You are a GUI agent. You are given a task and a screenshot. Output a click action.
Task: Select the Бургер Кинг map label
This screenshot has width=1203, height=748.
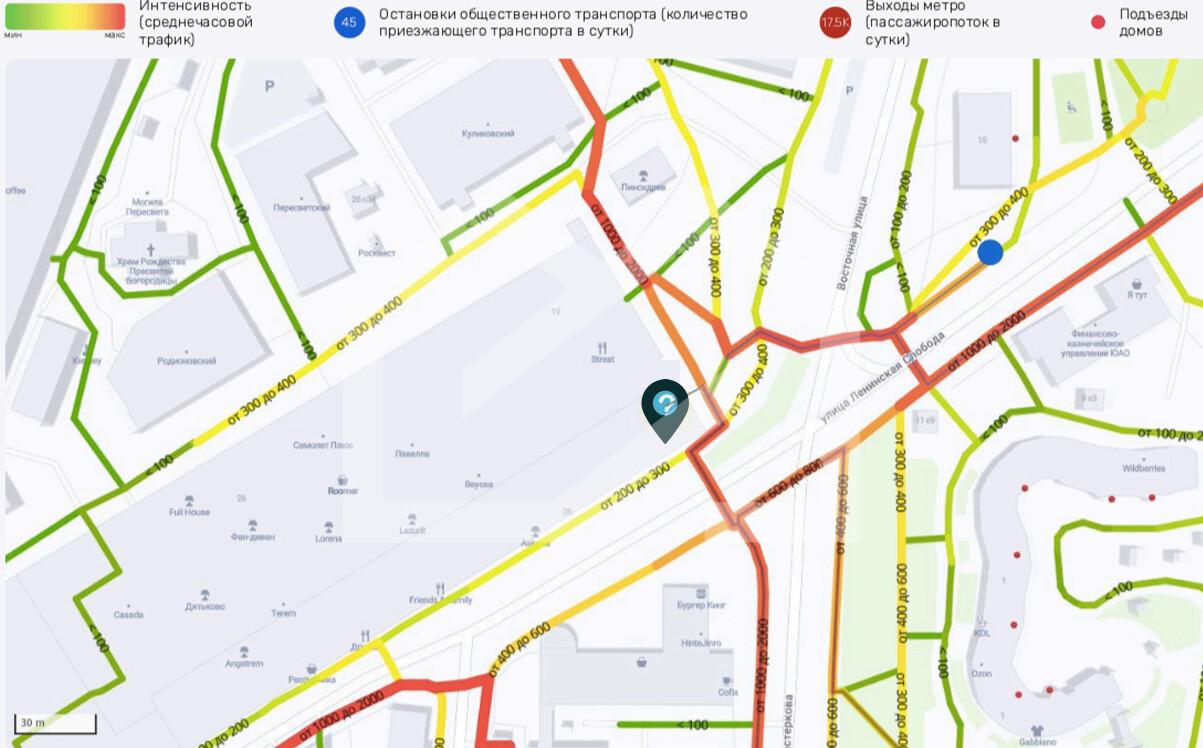pyautogui.click(x=702, y=605)
